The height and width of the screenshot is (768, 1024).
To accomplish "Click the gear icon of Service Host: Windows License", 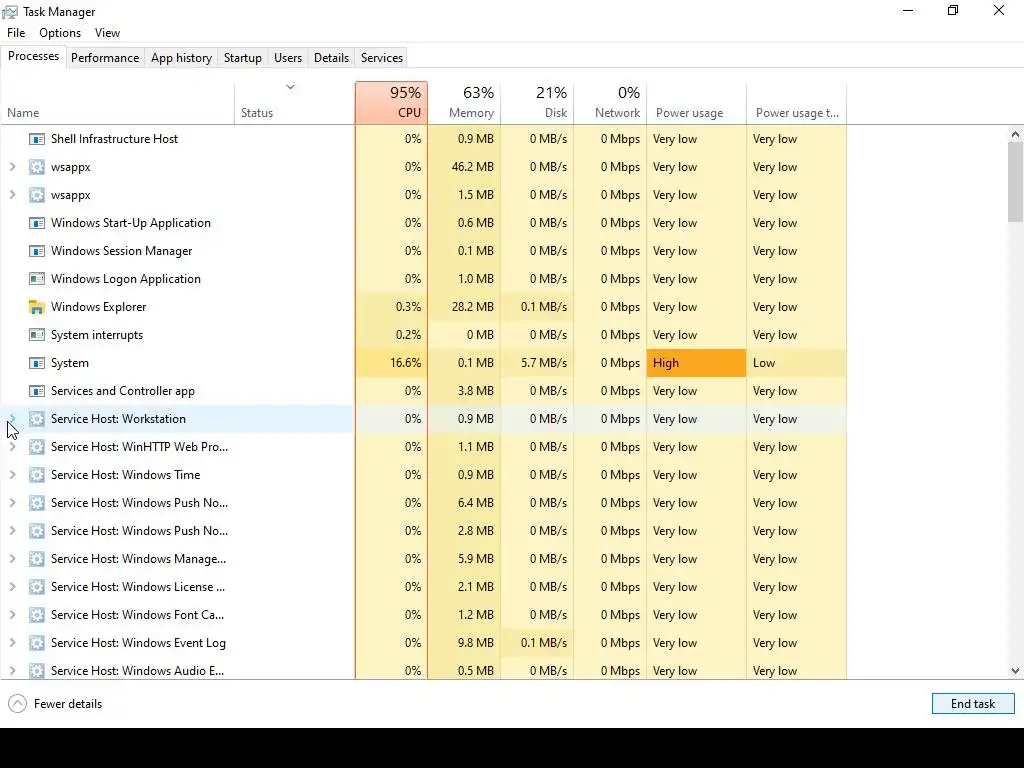I will [x=37, y=587].
